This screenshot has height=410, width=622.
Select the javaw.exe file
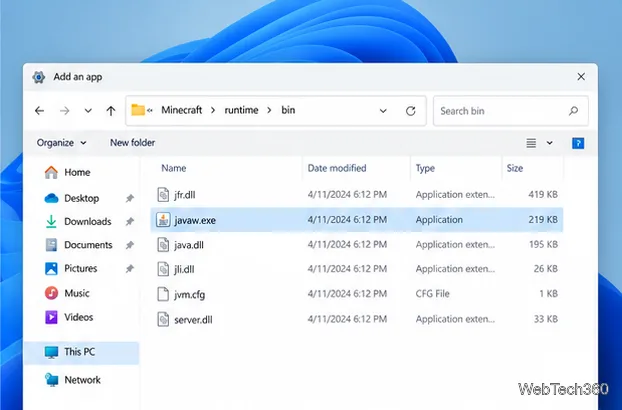point(357,220)
